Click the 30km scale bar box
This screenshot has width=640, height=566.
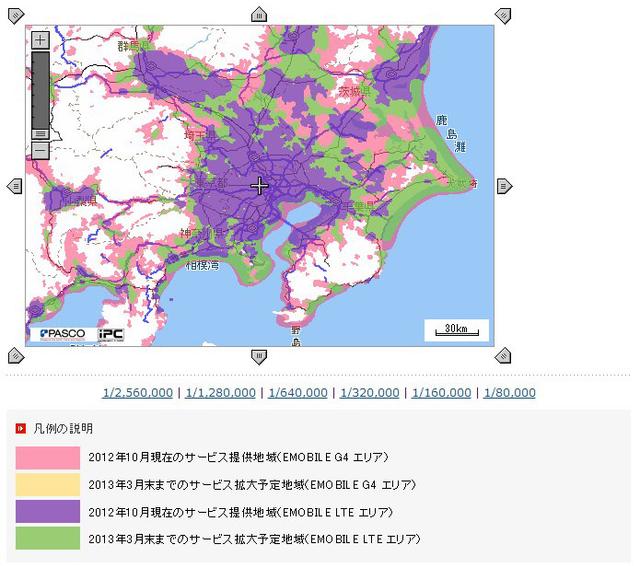pos(456,330)
